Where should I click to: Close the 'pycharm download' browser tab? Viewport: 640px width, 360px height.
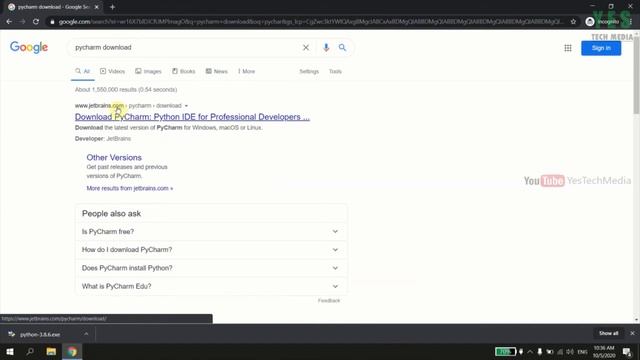tap(97, 7)
